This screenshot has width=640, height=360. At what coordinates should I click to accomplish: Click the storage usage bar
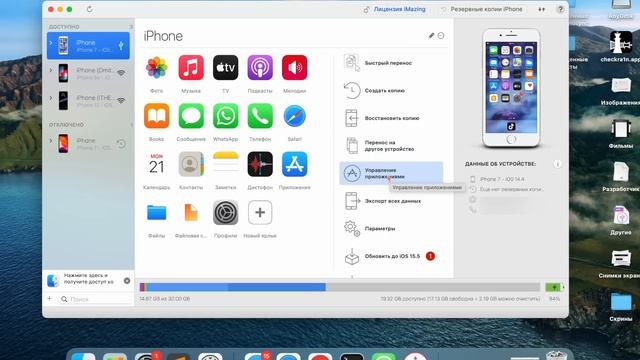click(340, 287)
